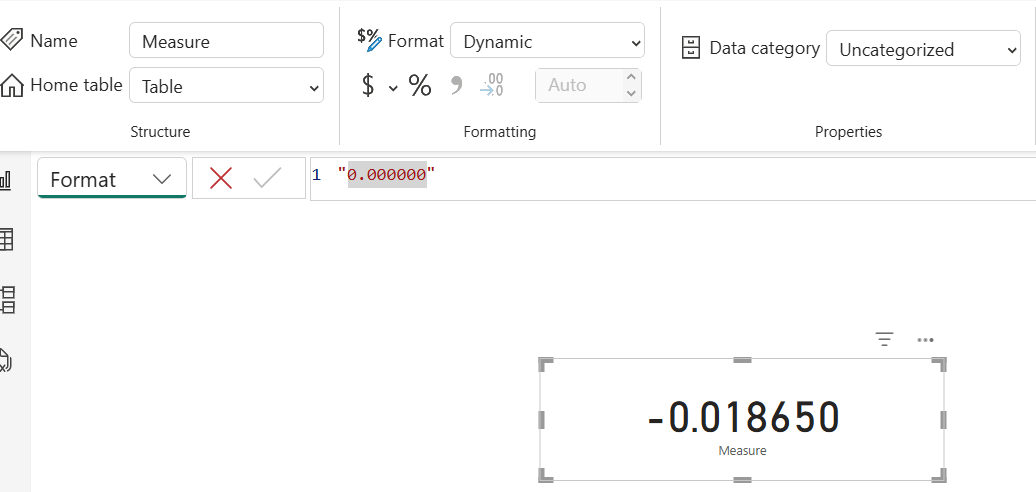The width and height of the screenshot is (1036, 492).
Task: Click the Name tag icon
Action: pos(12,40)
